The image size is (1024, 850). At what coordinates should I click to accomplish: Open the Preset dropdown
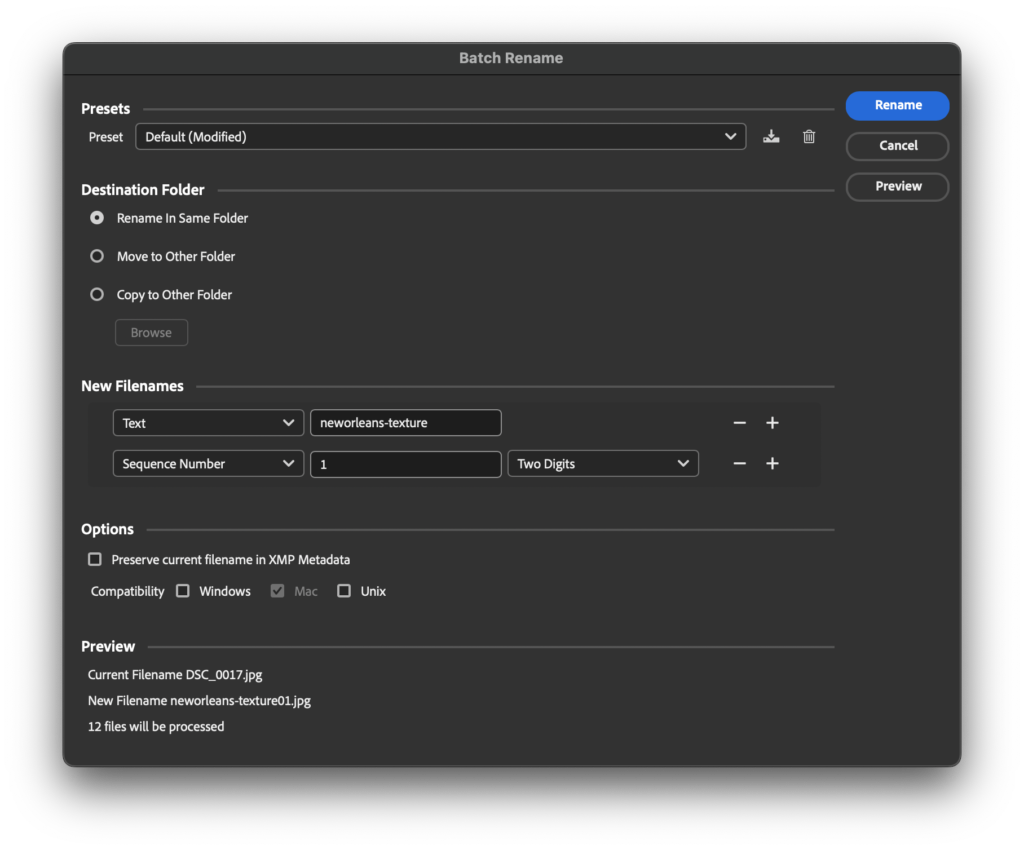point(440,137)
